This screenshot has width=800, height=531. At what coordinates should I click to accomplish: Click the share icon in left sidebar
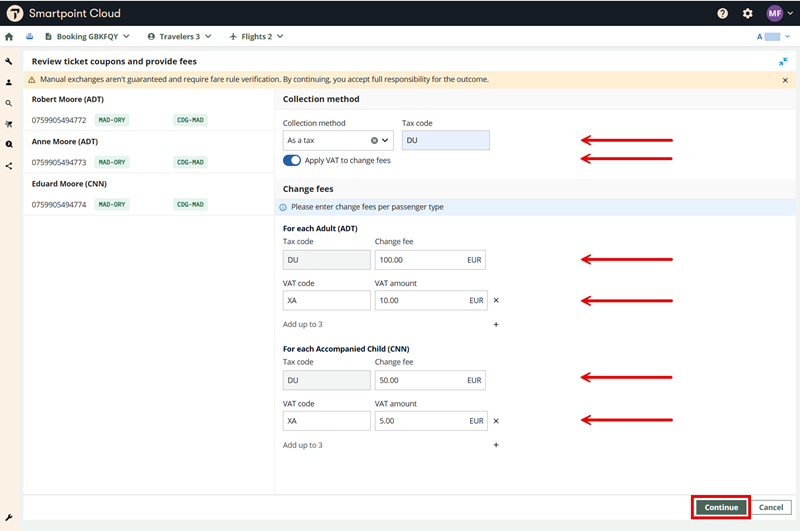coord(9,166)
